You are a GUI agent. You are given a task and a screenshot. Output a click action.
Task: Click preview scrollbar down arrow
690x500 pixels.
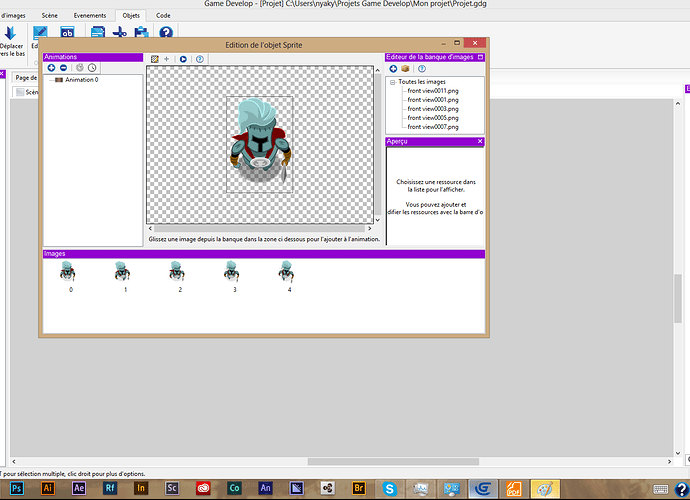pyautogui.click(x=378, y=220)
